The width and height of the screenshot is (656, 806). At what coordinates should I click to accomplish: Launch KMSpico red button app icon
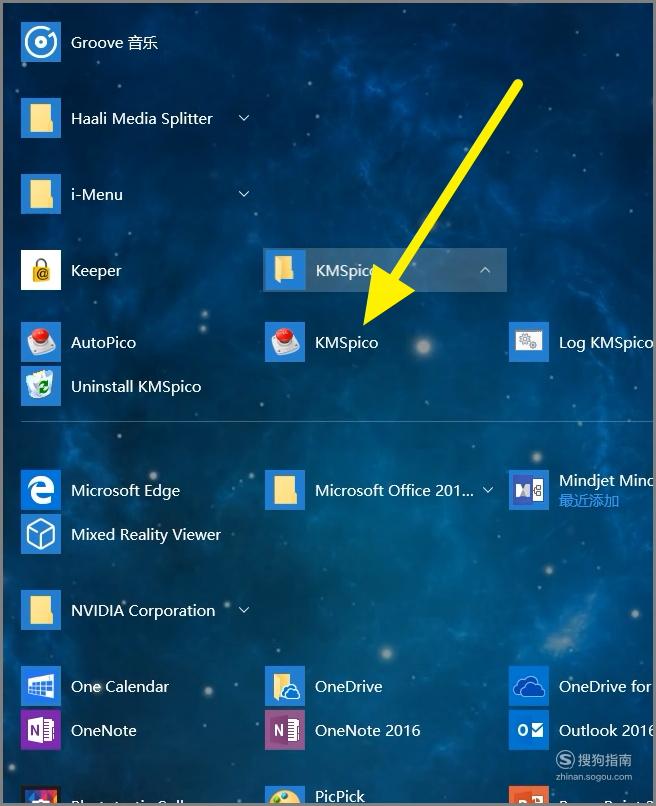[285, 342]
